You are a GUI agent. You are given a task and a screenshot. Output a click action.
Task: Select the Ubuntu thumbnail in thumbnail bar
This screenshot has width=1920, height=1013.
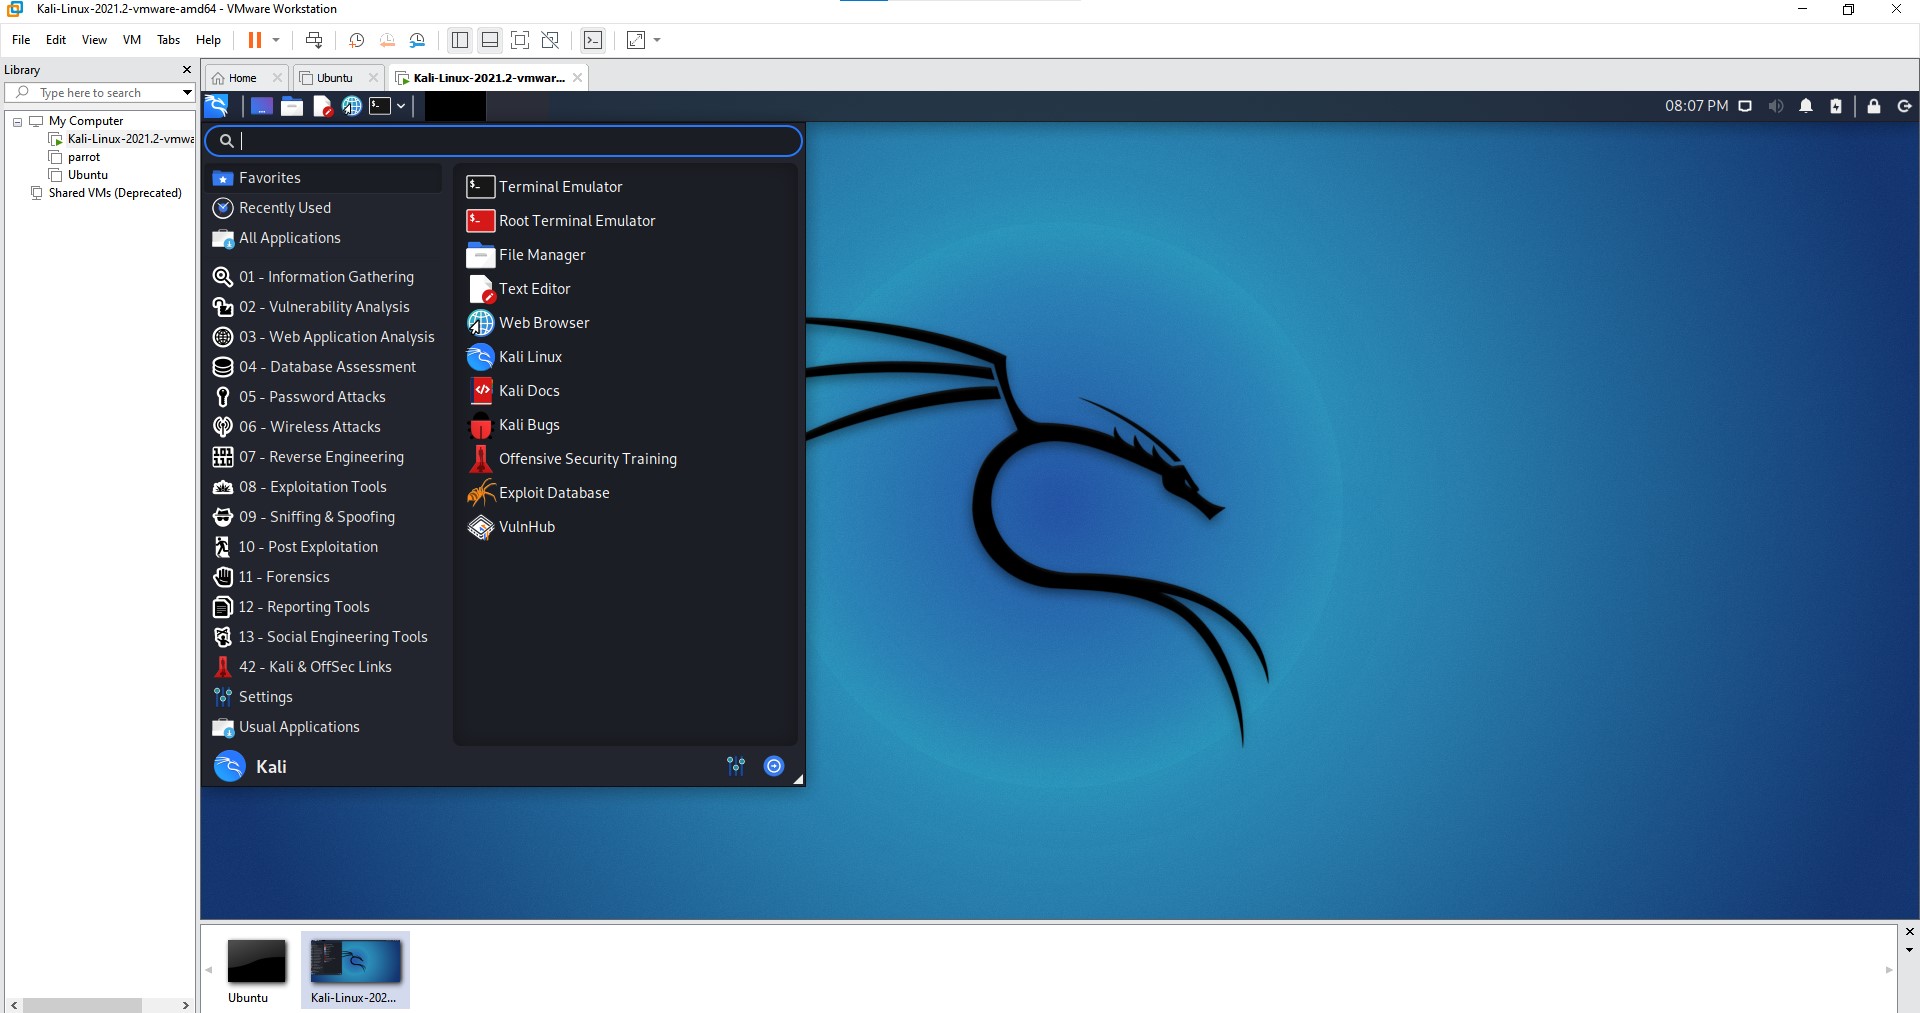pyautogui.click(x=256, y=970)
